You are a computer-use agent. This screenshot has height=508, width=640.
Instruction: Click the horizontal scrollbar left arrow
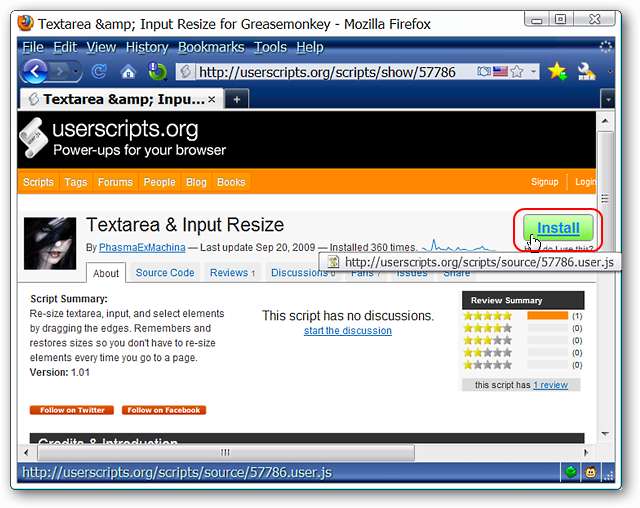[x=27, y=452]
